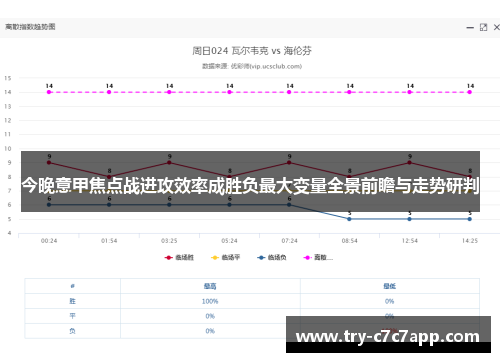
Task: Click the 01:54 x-axis label
Action: coord(109,241)
